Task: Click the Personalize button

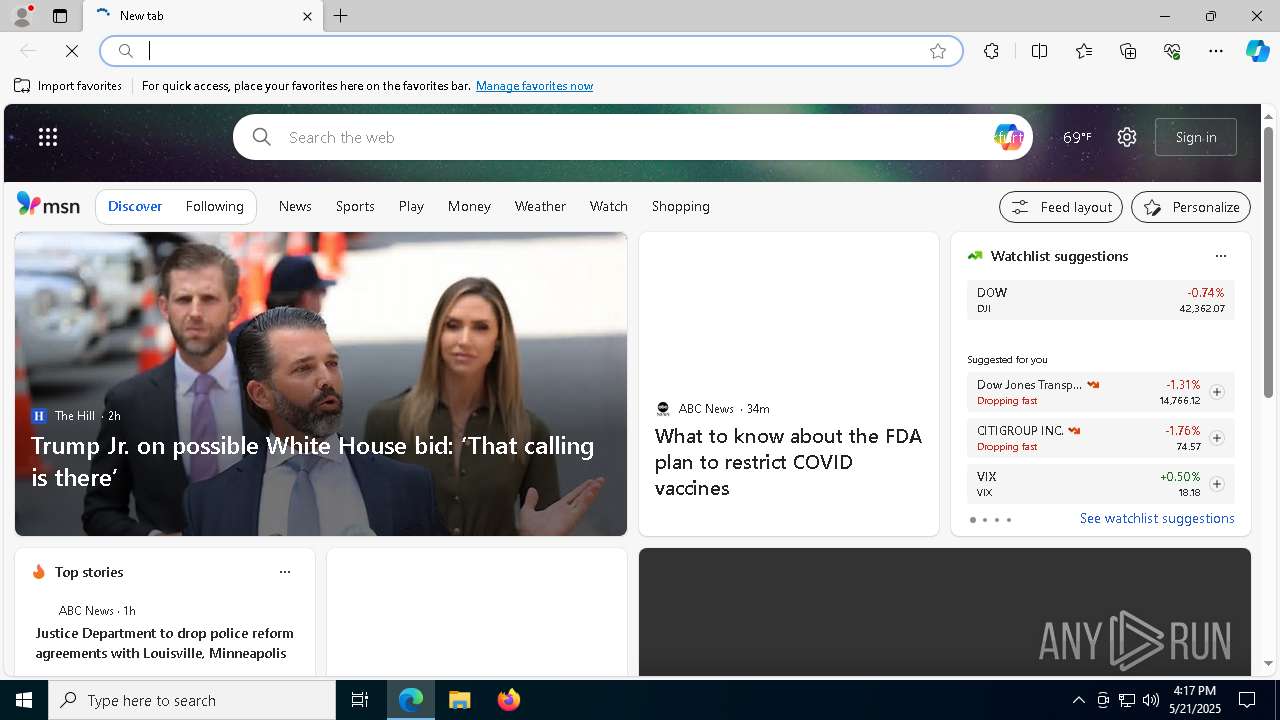Action: click(1191, 207)
